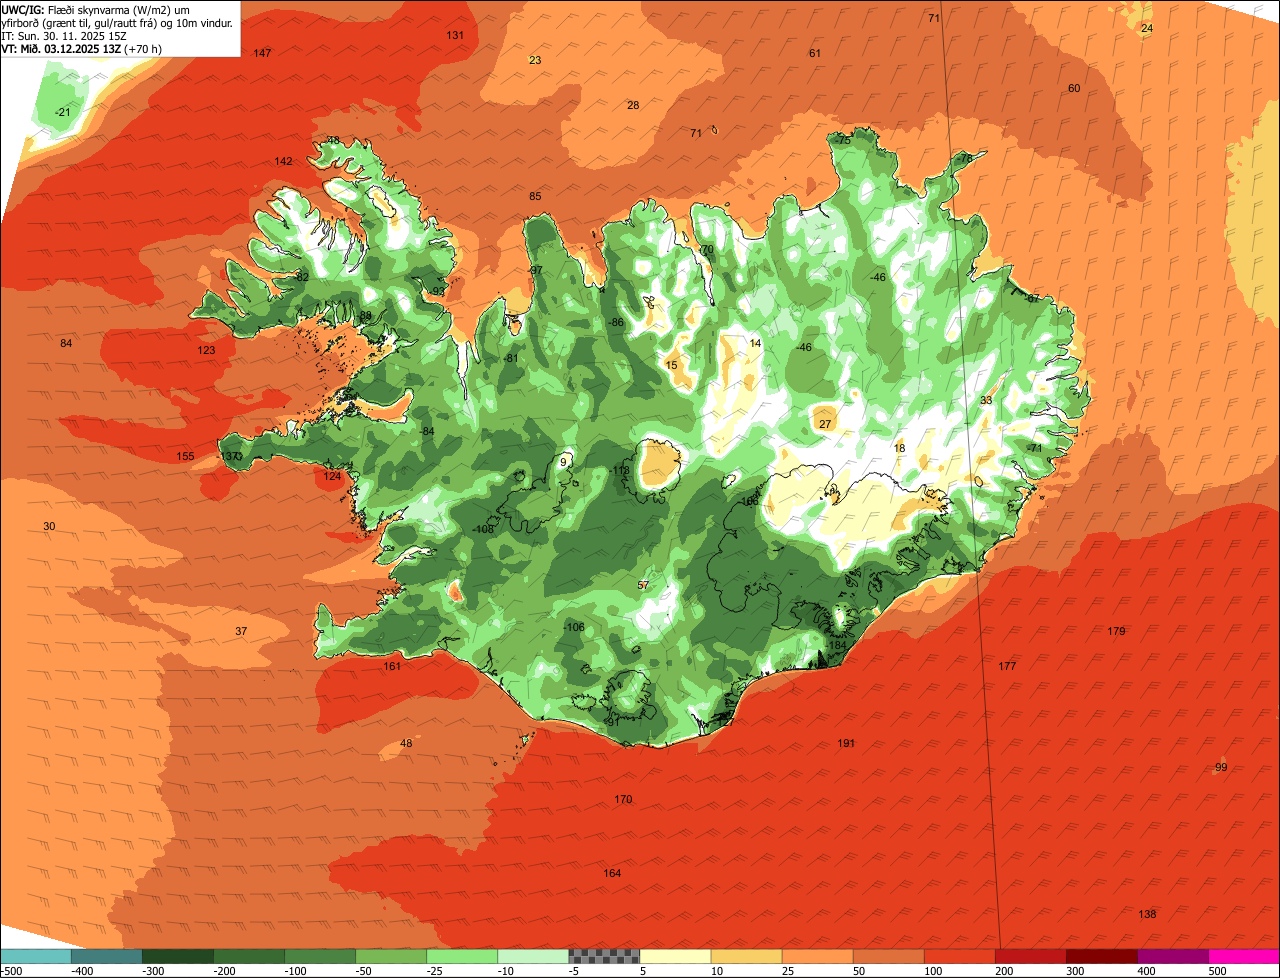Select the dark maroon swatch between 300 and 400

[1101, 956]
